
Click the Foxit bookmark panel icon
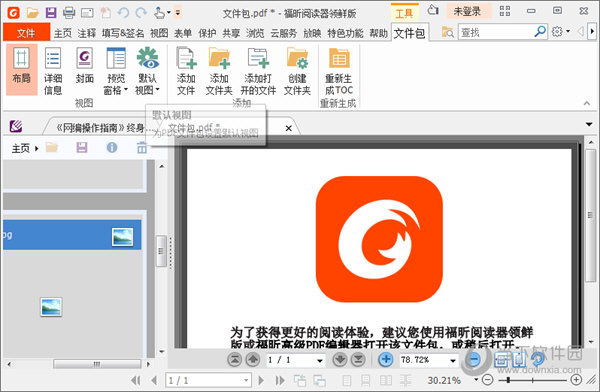16,126
